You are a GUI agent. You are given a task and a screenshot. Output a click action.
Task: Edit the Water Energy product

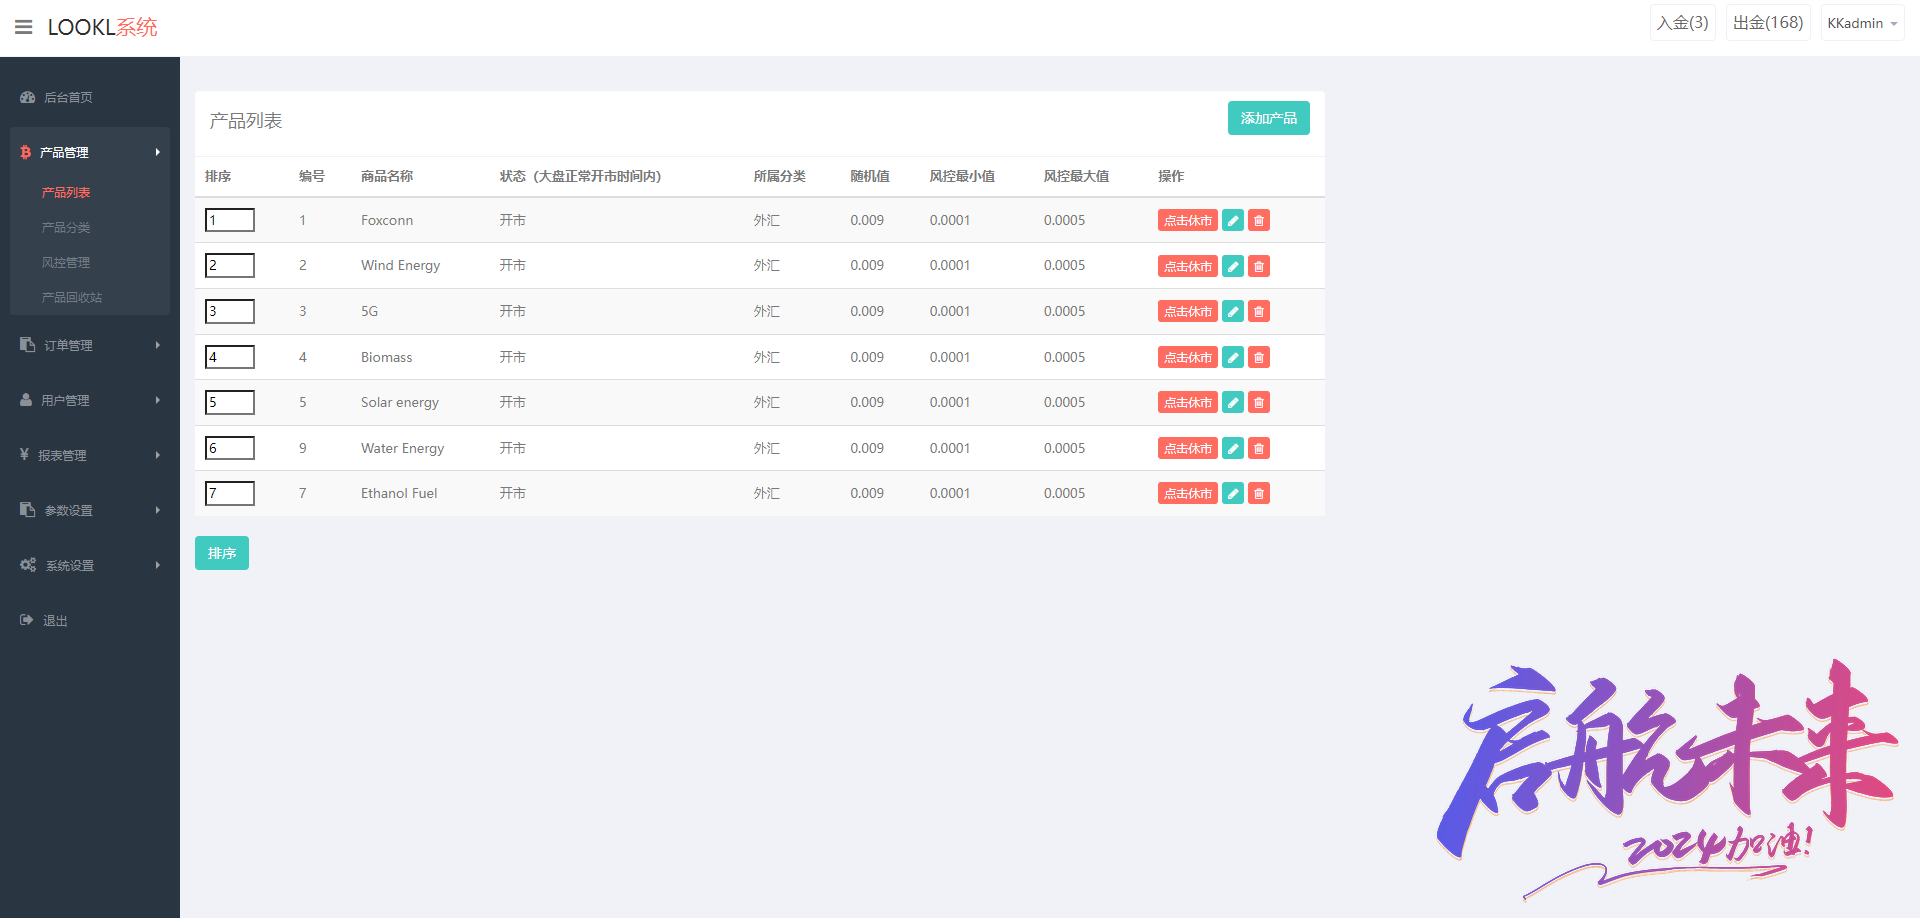coord(1233,448)
